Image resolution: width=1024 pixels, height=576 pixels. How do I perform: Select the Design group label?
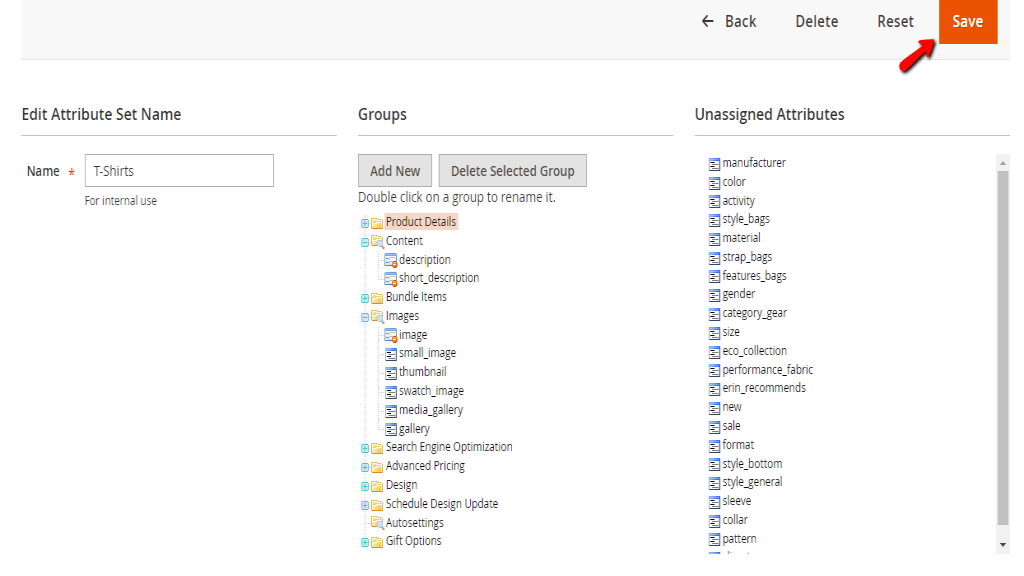tap(401, 485)
